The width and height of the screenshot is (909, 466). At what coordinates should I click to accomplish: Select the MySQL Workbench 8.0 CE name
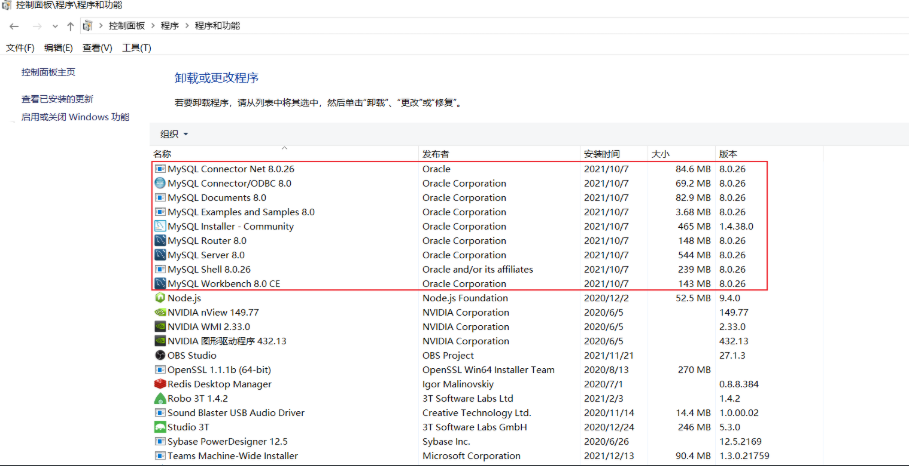[x=224, y=284]
